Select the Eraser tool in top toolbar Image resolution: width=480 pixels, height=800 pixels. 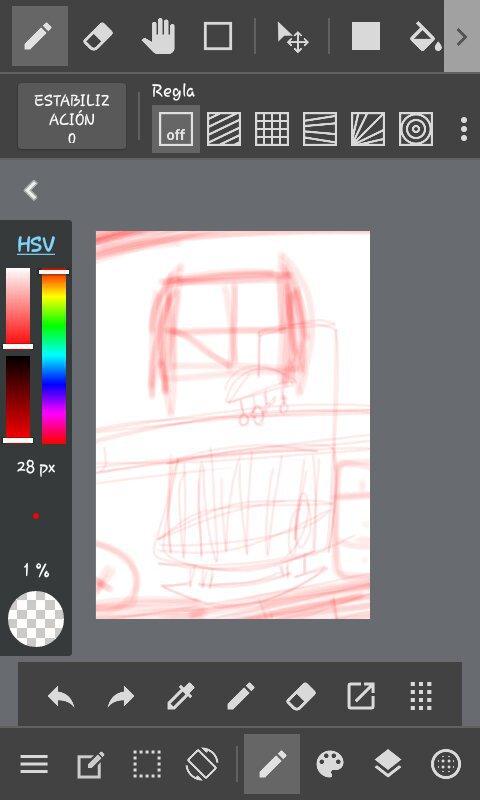pos(97,36)
